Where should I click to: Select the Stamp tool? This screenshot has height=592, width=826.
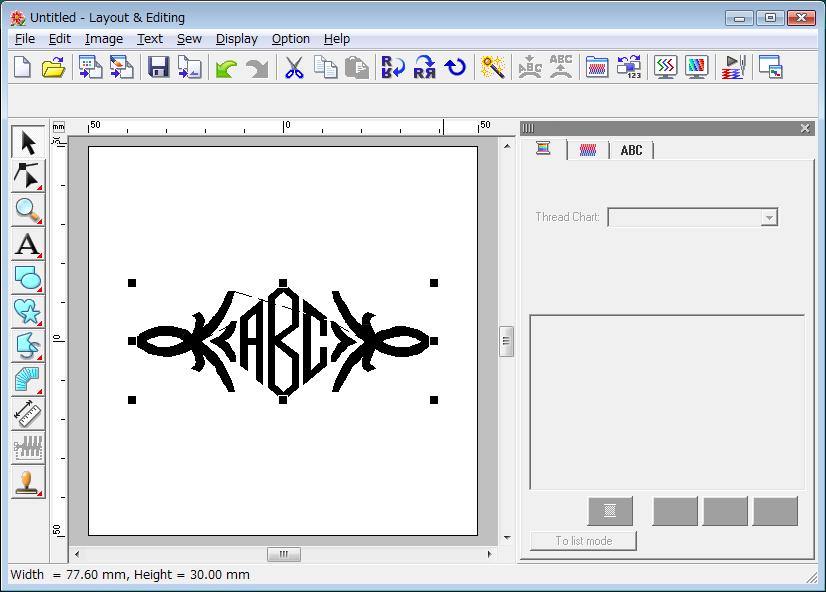[x=28, y=482]
